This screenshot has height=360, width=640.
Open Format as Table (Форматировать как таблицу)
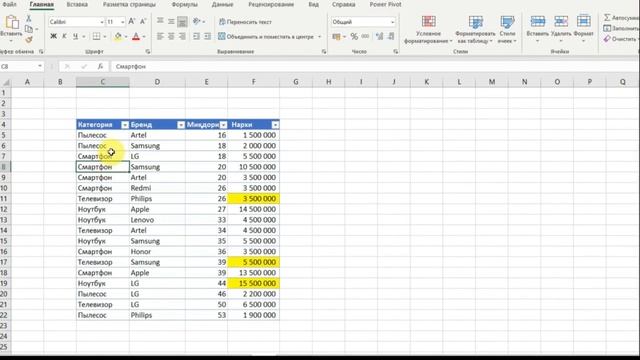(475, 30)
